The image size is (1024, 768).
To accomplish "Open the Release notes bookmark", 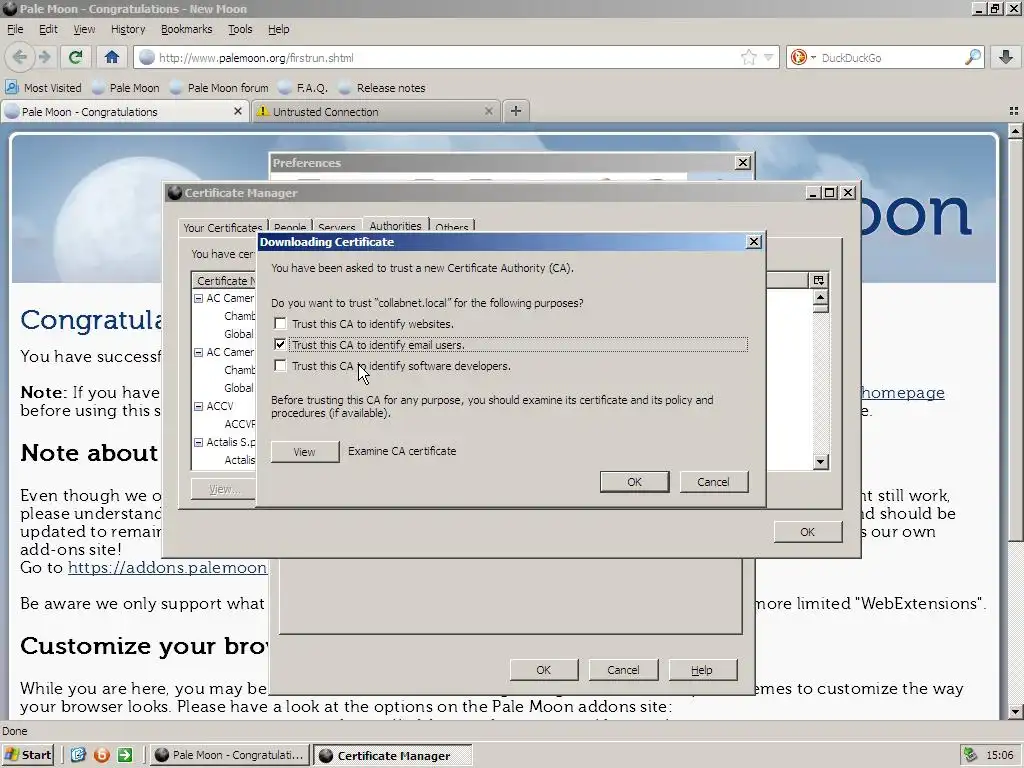I will (x=382, y=88).
